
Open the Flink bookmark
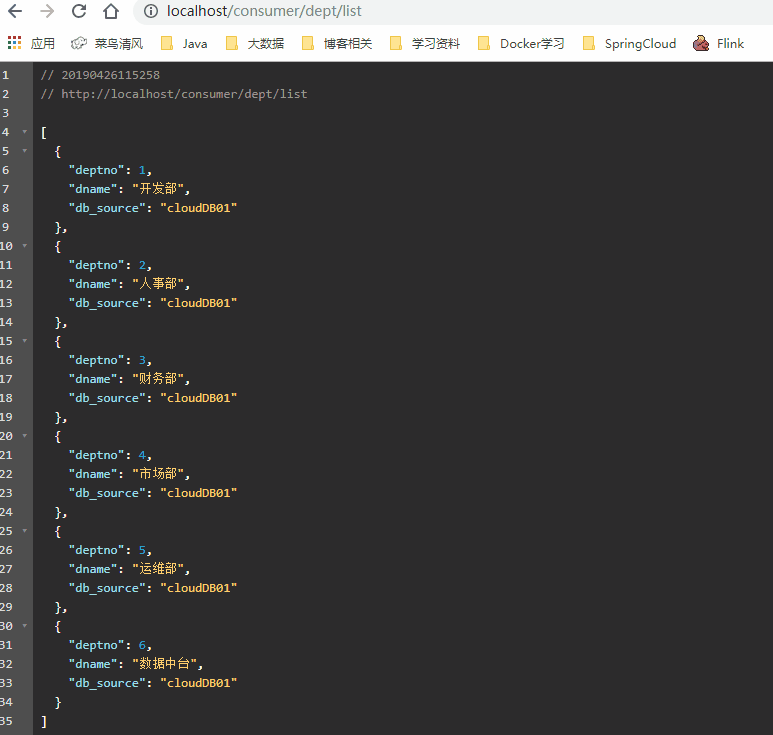click(x=718, y=43)
